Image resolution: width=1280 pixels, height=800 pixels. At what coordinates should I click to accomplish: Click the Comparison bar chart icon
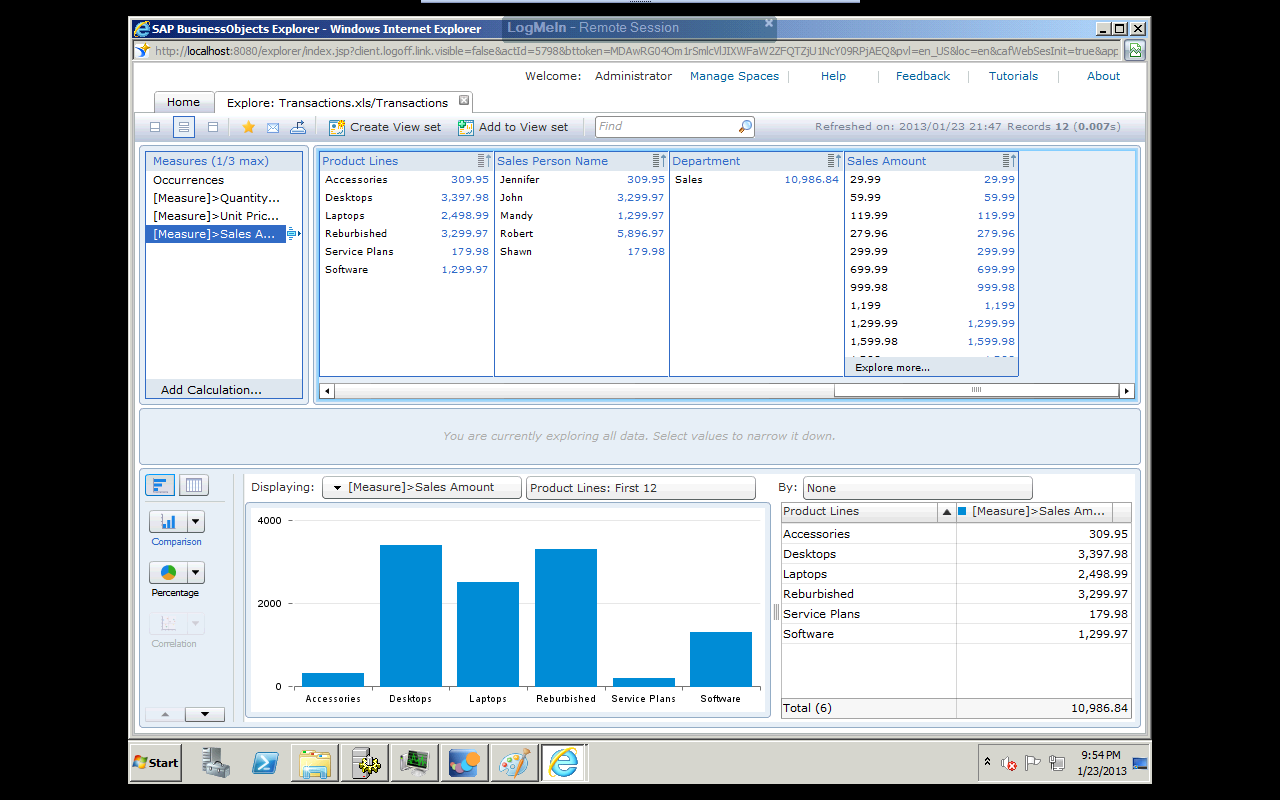[168, 522]
